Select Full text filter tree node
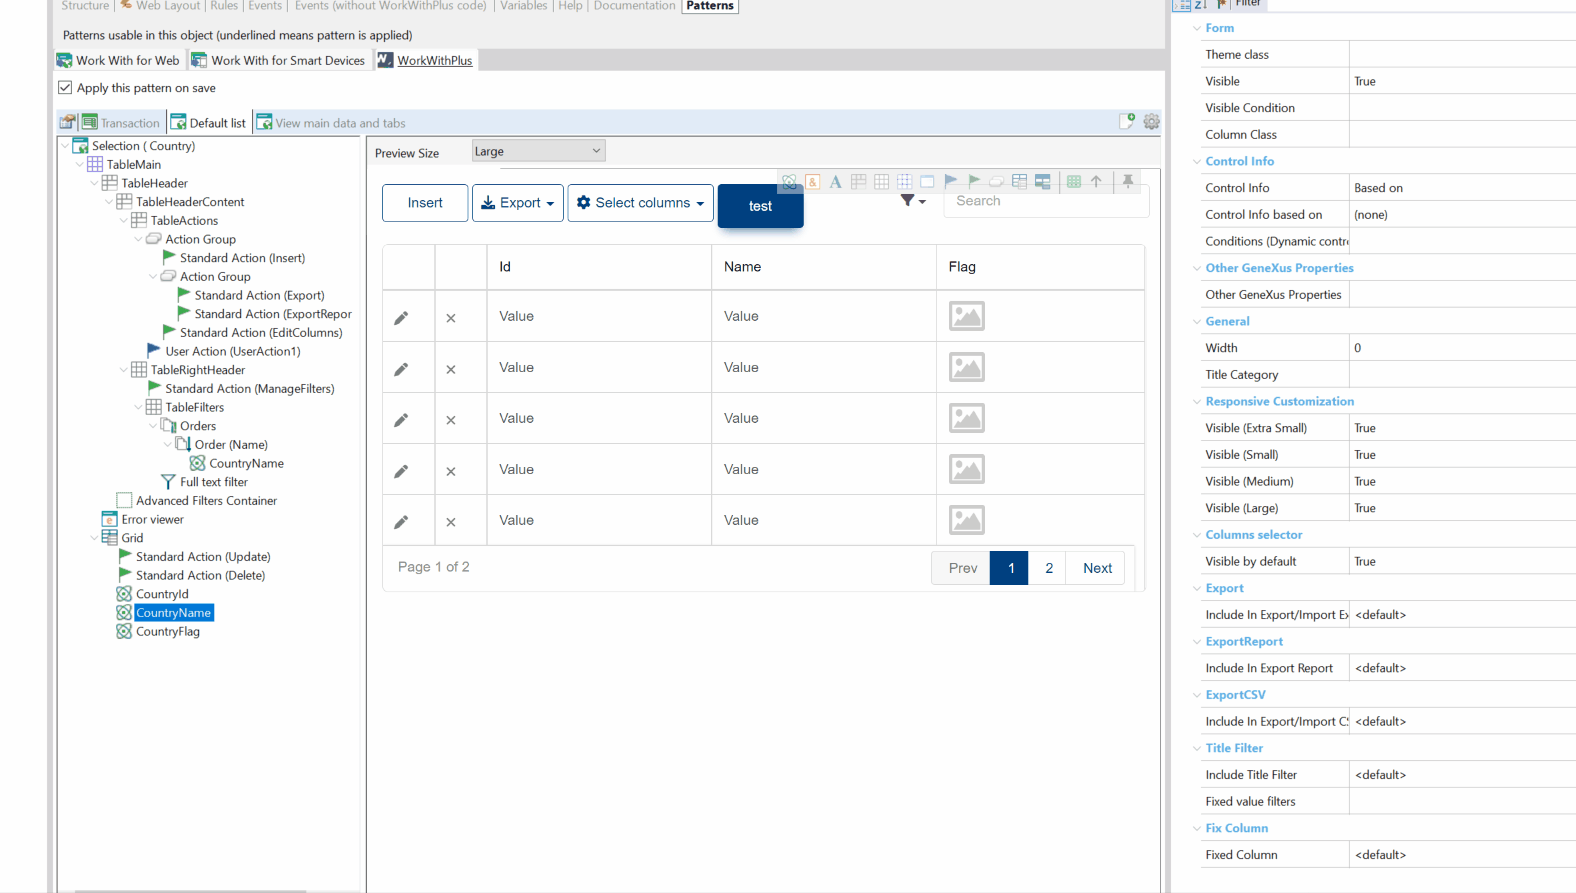This screenshot has width=1576, height=893. click(214, 482)
